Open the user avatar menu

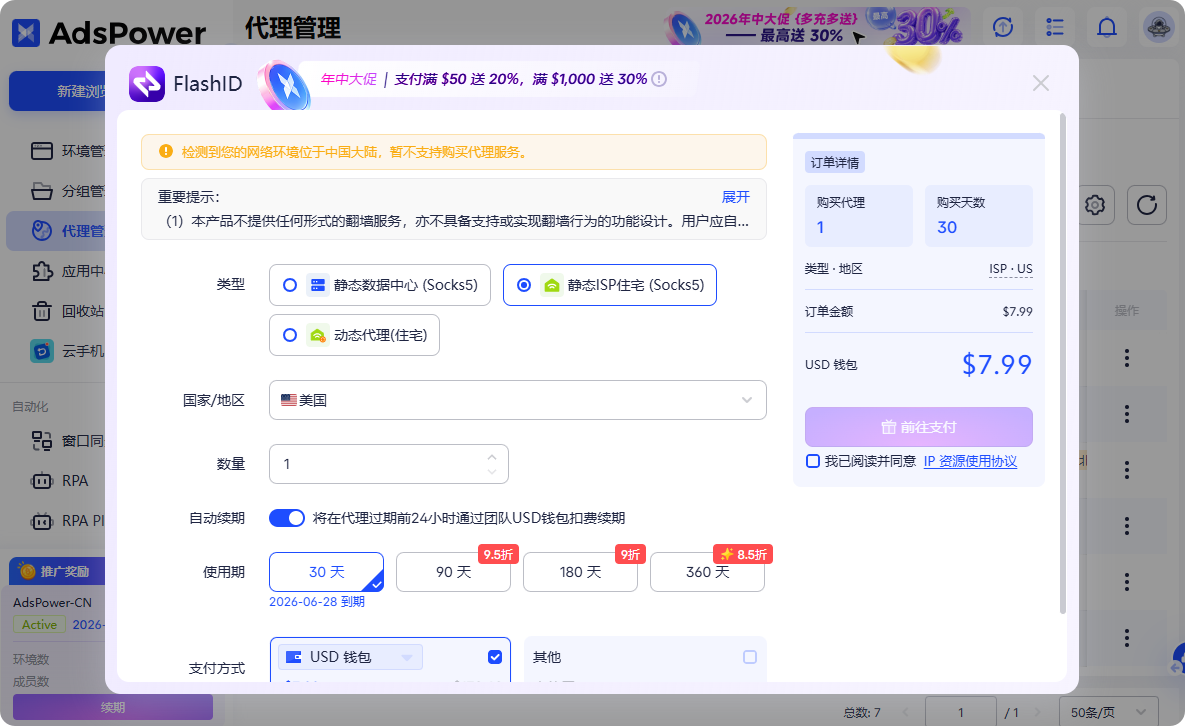pos(1159,27)
